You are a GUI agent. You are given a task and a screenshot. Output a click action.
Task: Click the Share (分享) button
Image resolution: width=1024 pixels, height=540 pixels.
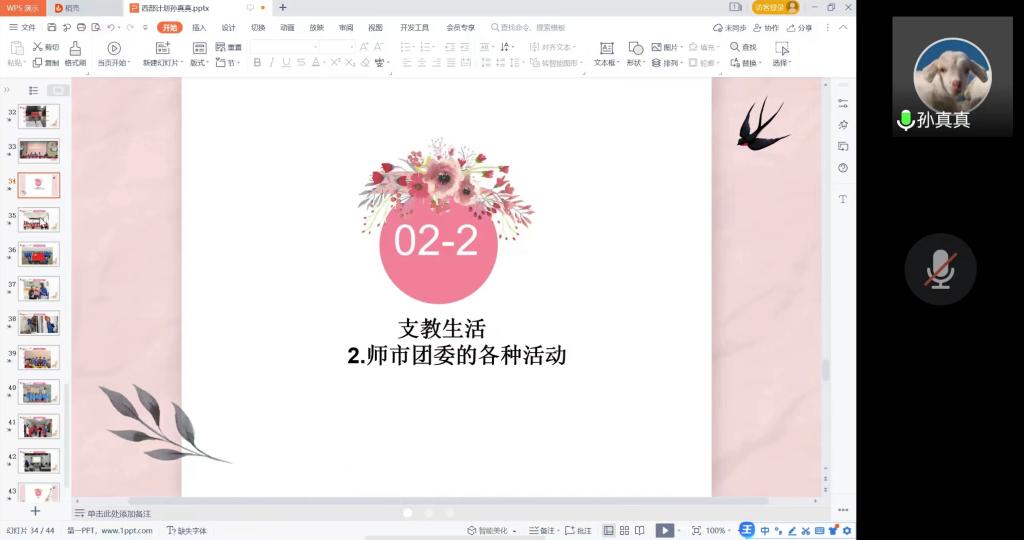(x=800, y=28)
